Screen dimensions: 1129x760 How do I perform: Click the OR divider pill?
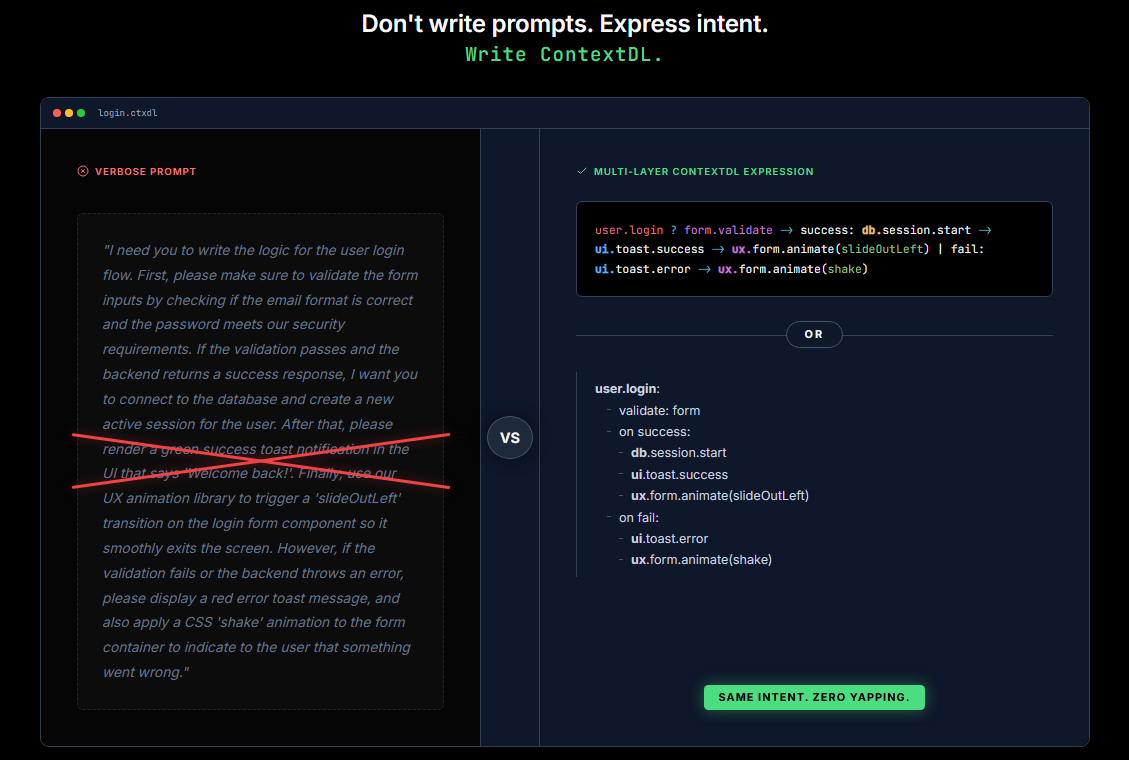[814, 335]
